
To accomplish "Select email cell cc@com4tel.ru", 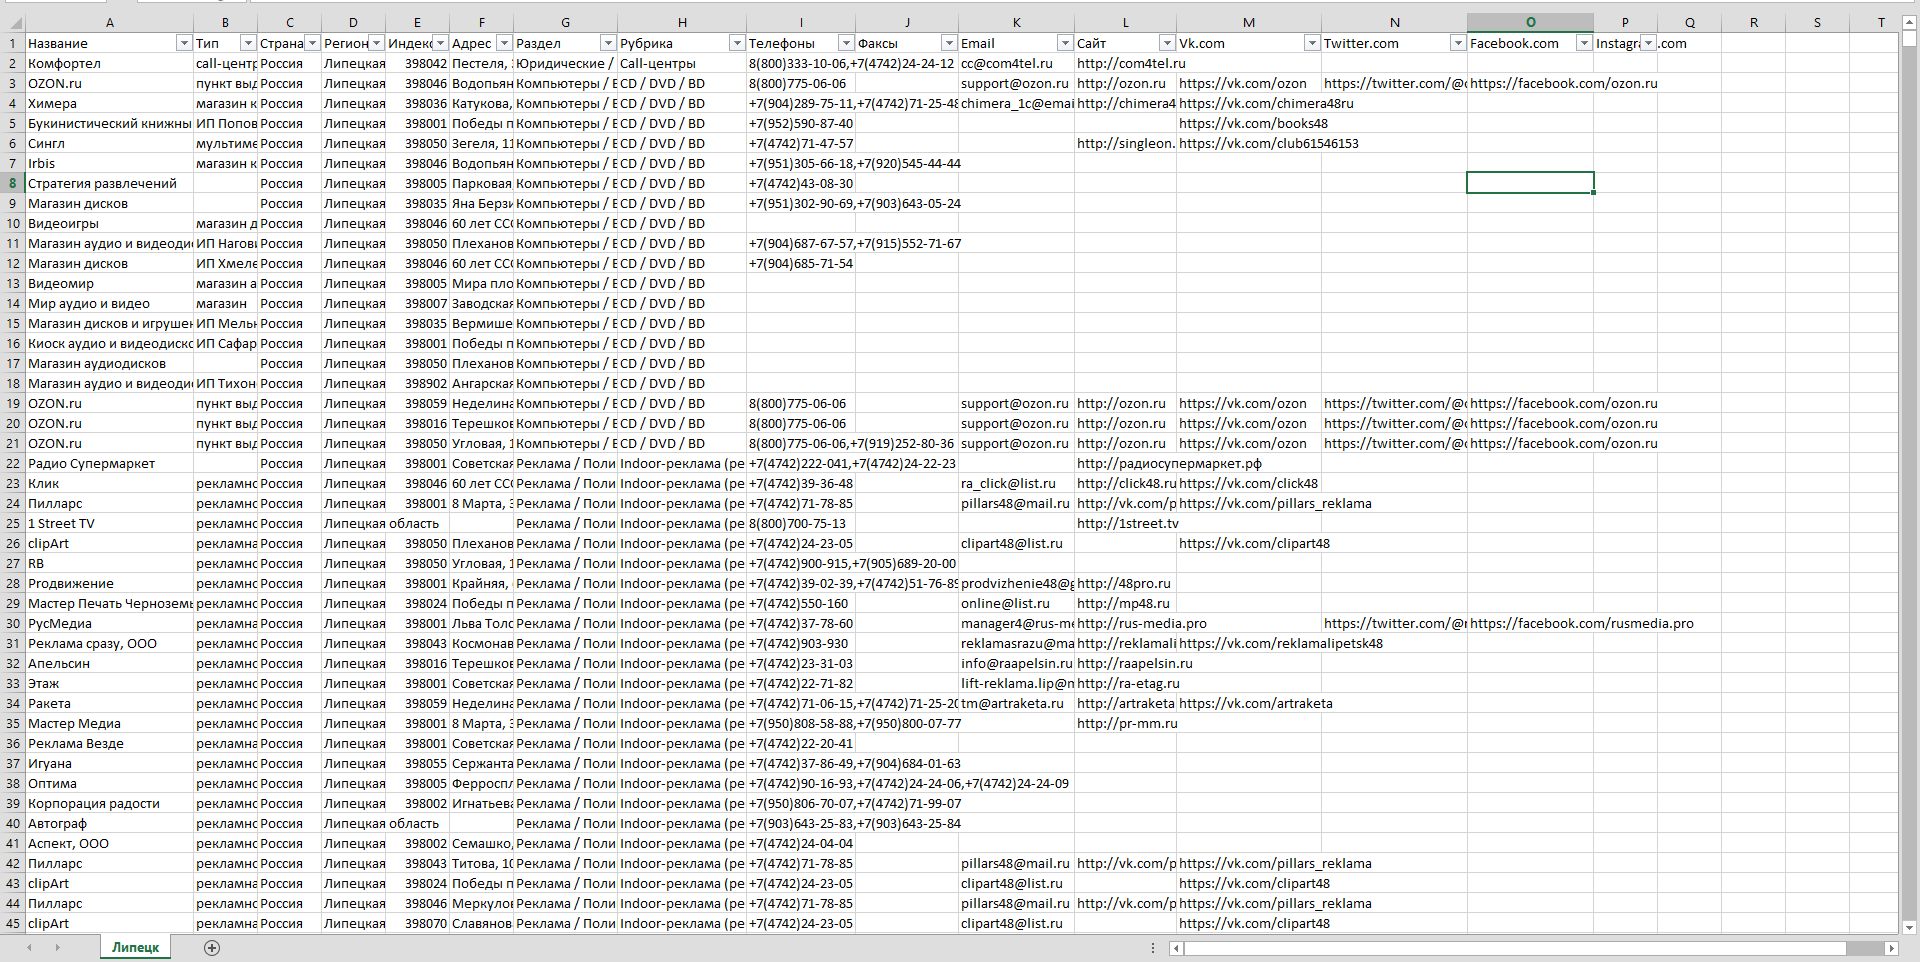I will tap(1016, 63).
